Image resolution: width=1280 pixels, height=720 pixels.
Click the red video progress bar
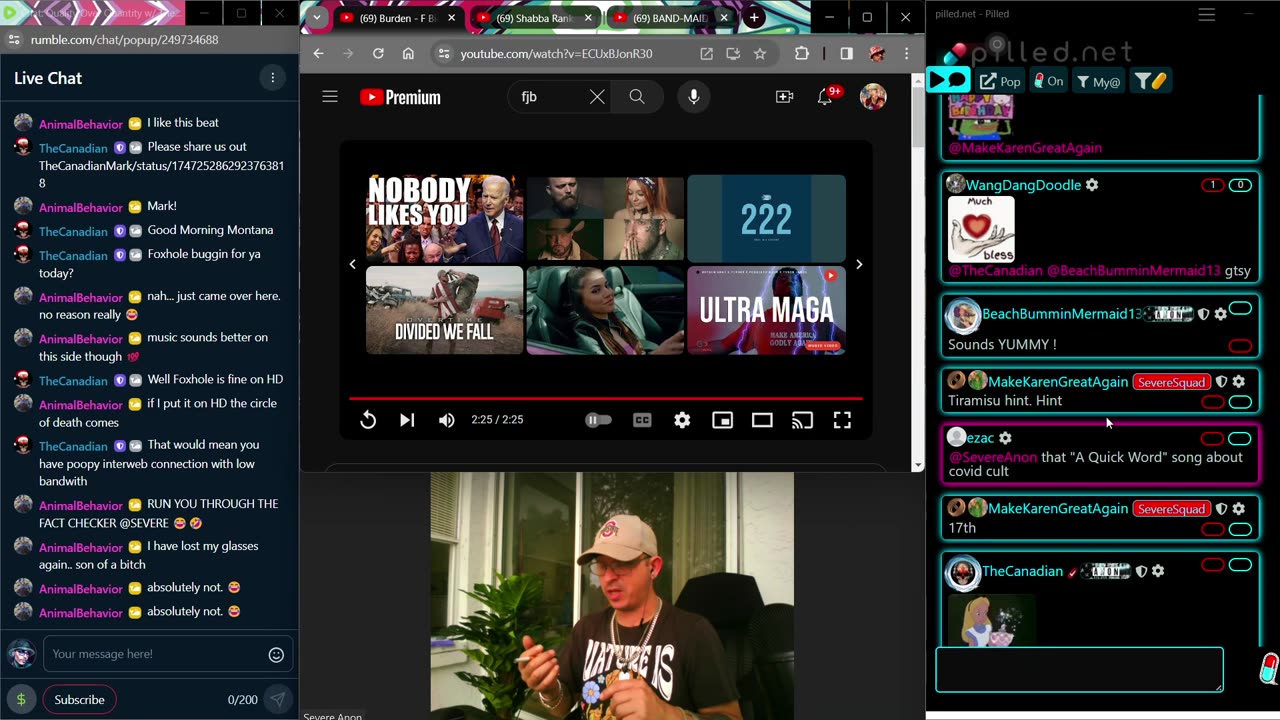pos(605,398)
